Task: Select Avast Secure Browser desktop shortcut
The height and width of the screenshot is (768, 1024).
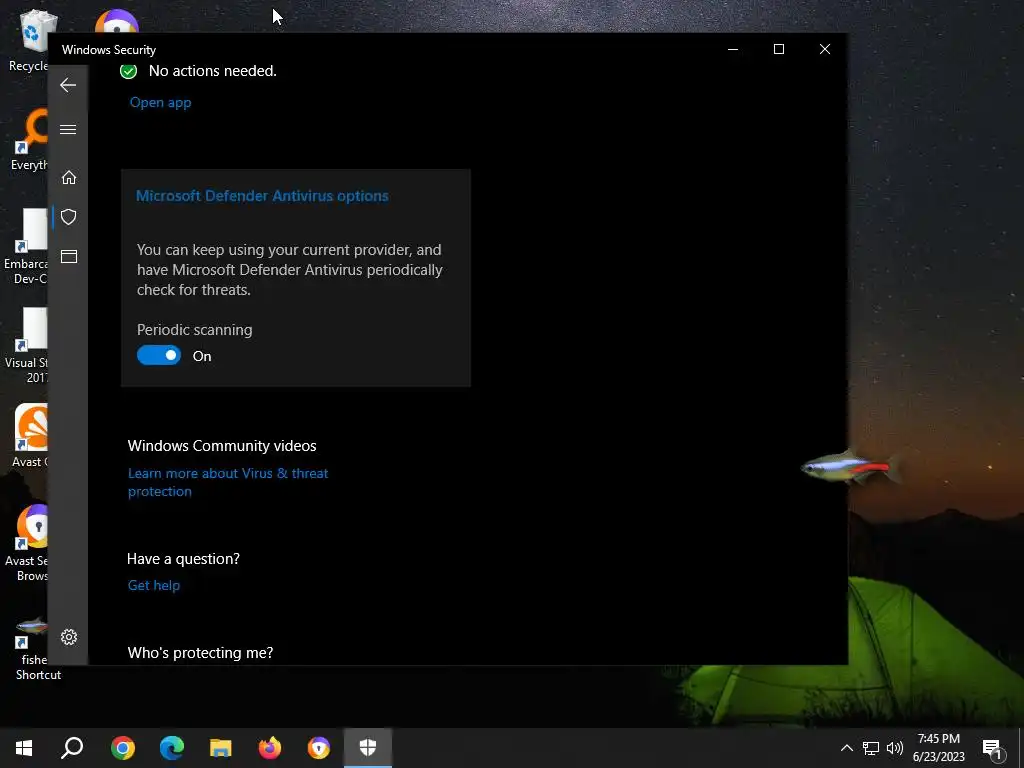Action: click(26, 543)
